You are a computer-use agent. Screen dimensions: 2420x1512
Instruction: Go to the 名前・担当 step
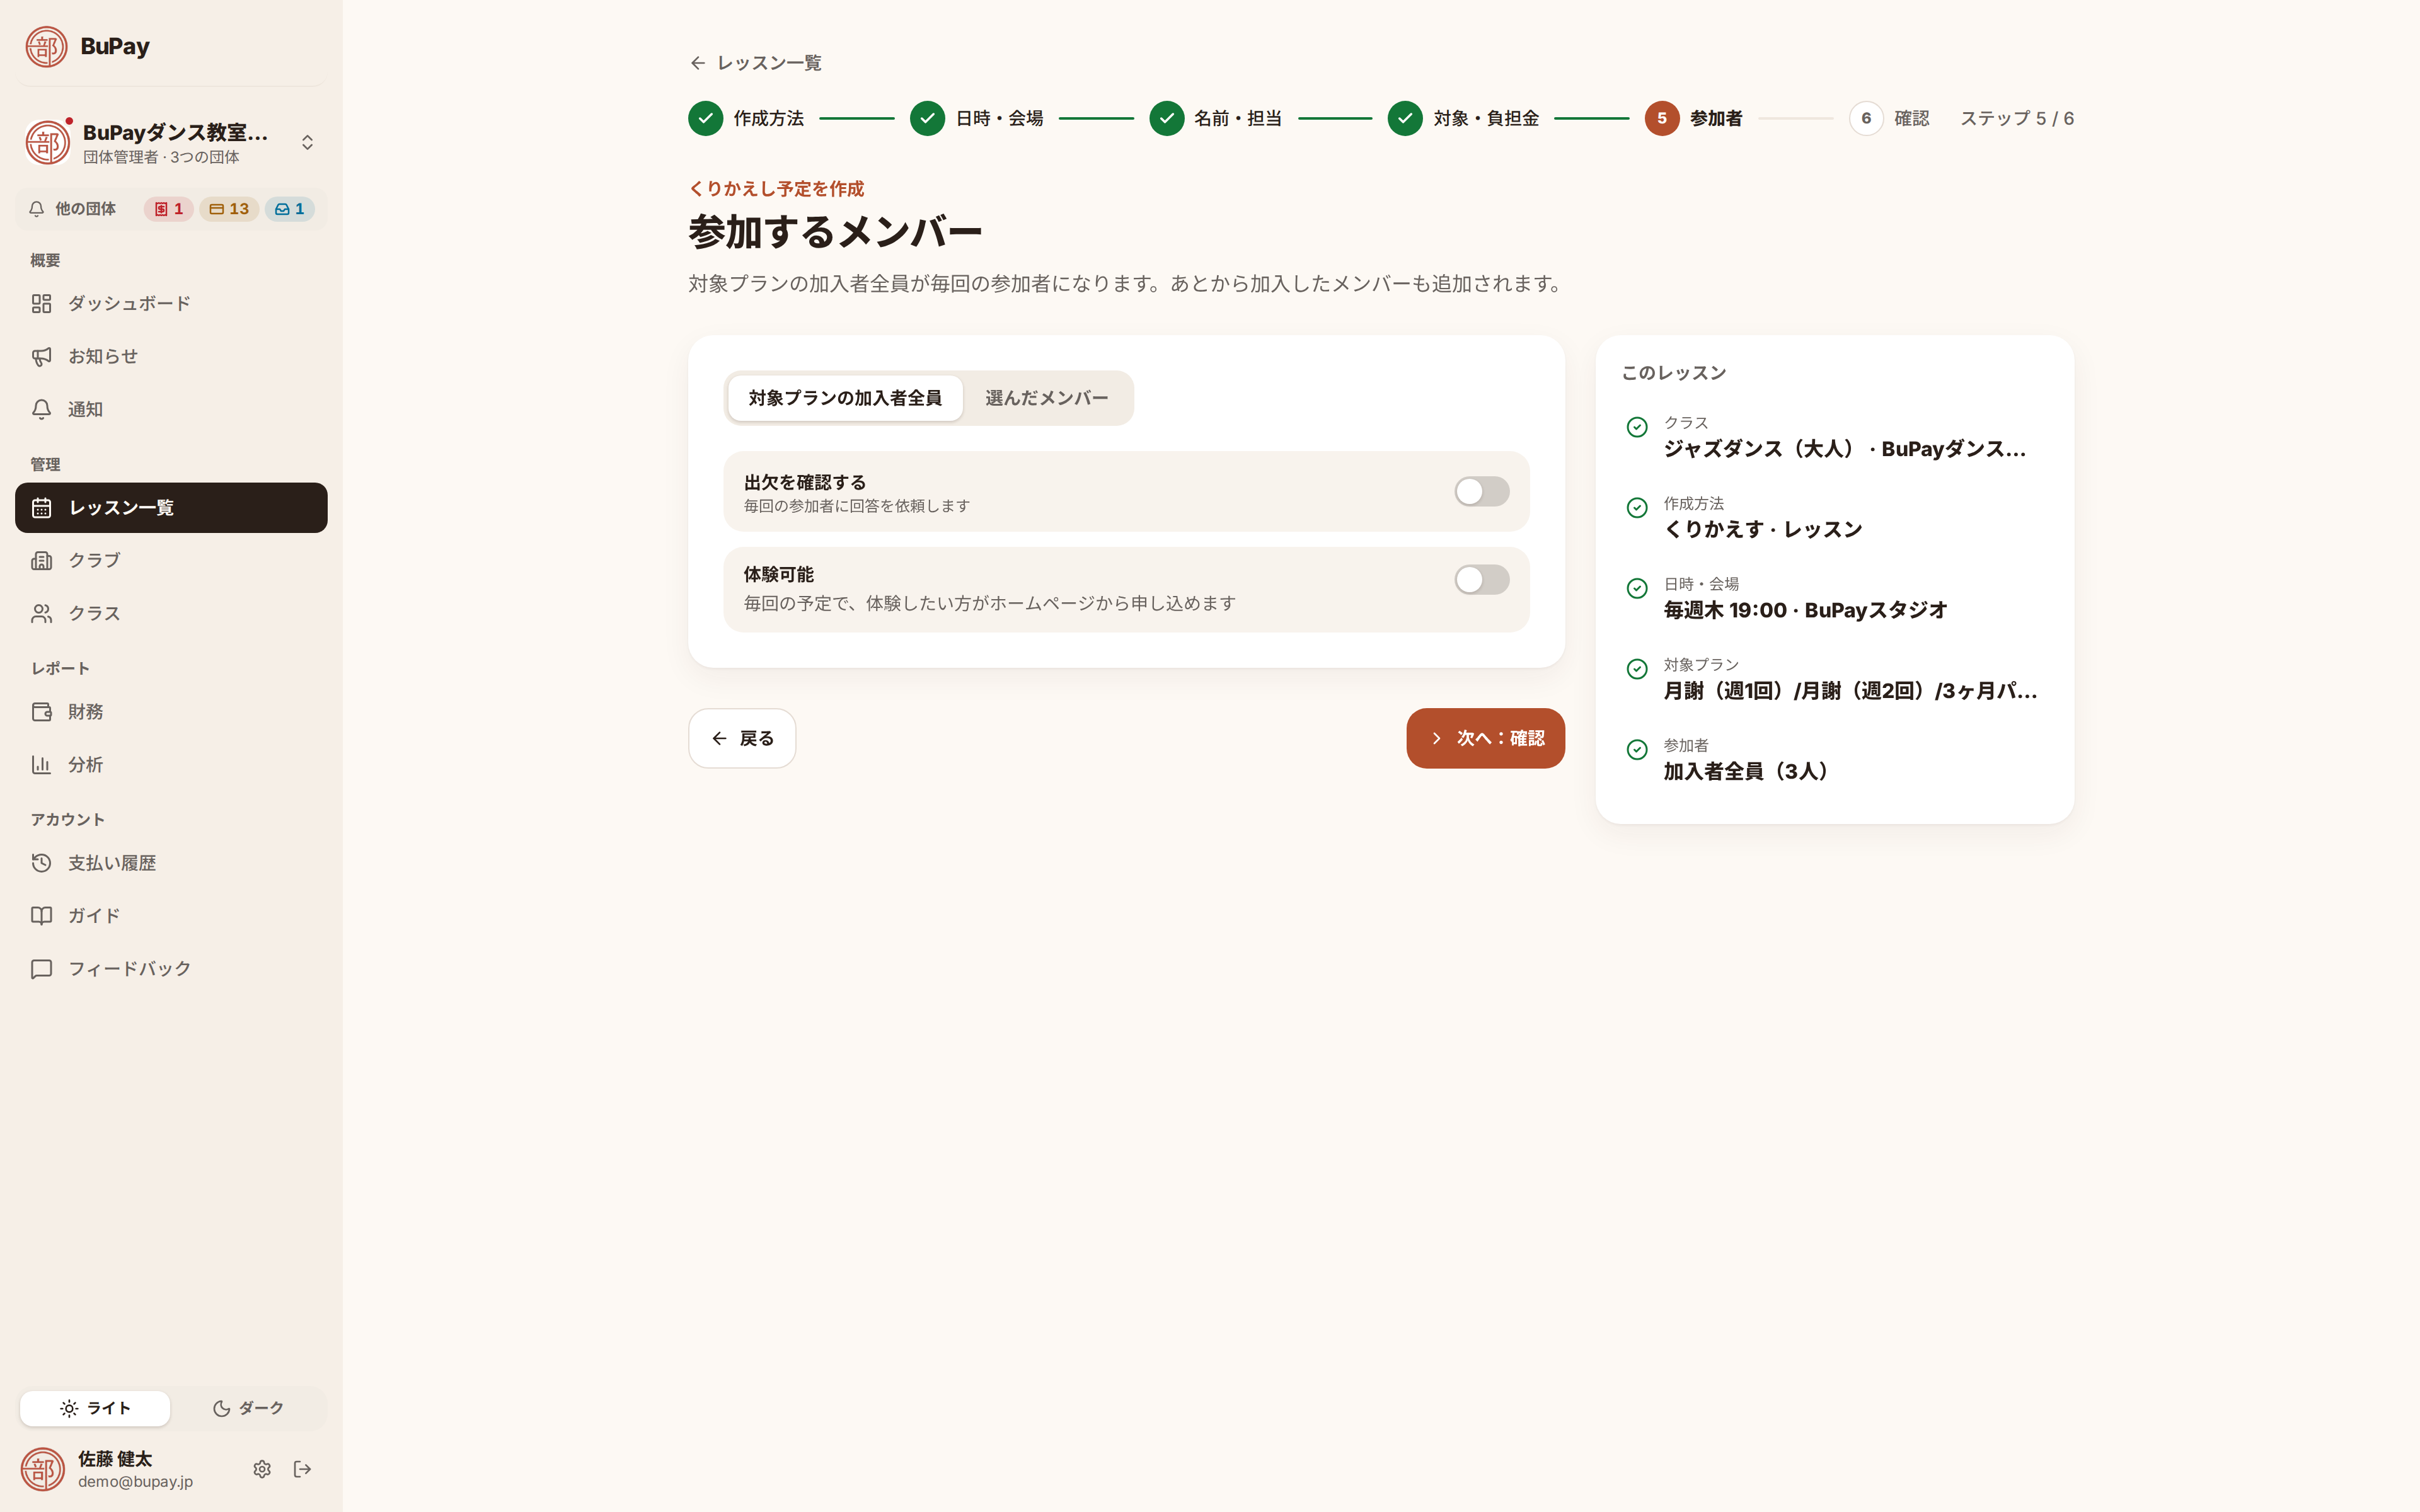tap(1216, 118)
